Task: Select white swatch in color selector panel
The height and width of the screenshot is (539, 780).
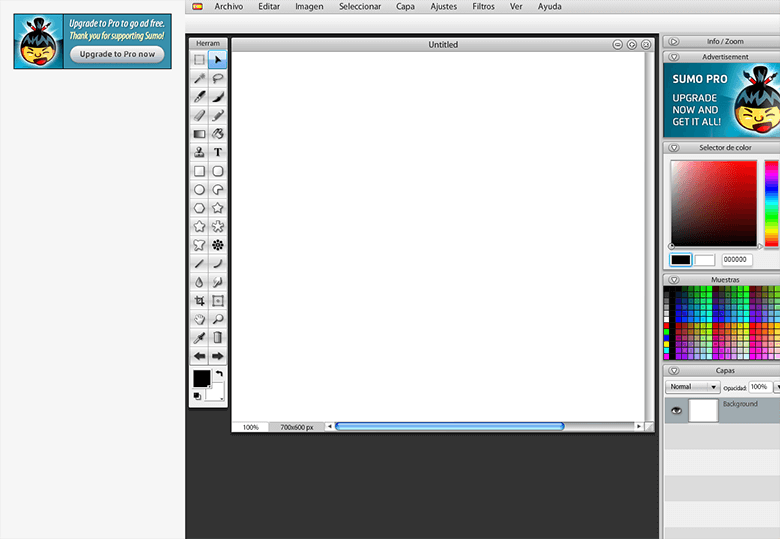Action: (x=704, y=260)
